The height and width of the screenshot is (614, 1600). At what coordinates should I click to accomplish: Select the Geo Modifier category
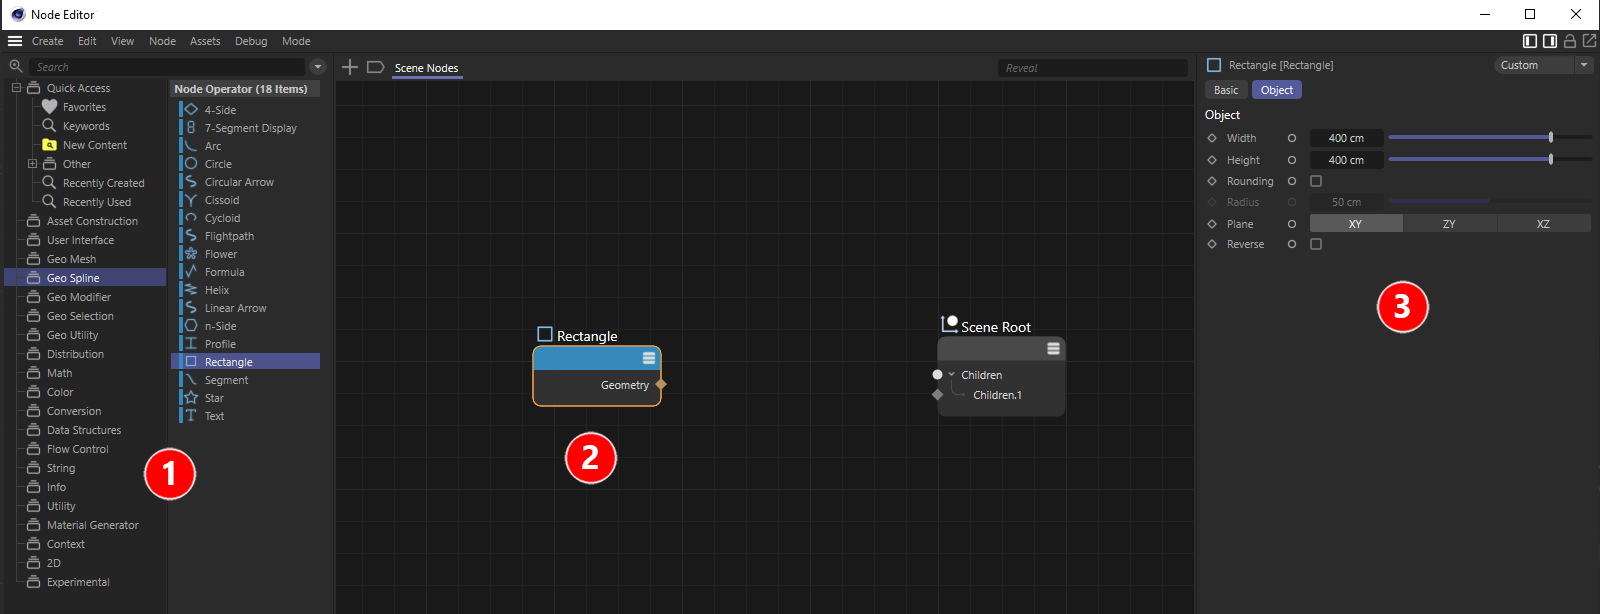click(x=79, y=297)
